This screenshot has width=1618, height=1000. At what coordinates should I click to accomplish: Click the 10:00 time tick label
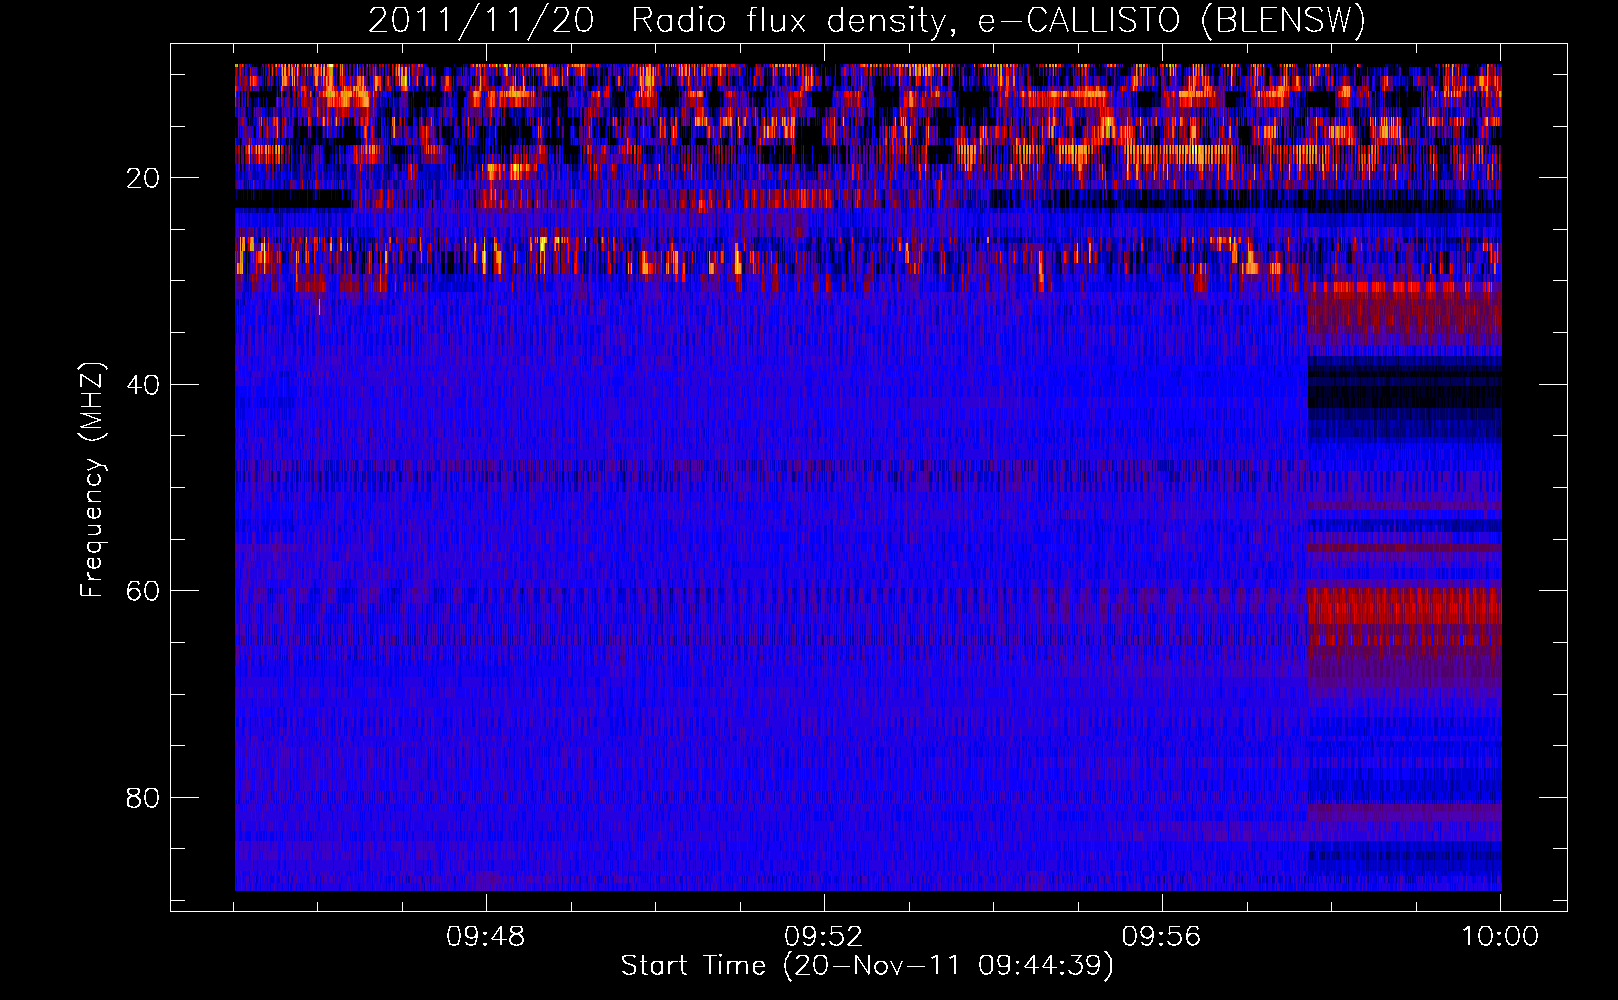(1500, 937)
